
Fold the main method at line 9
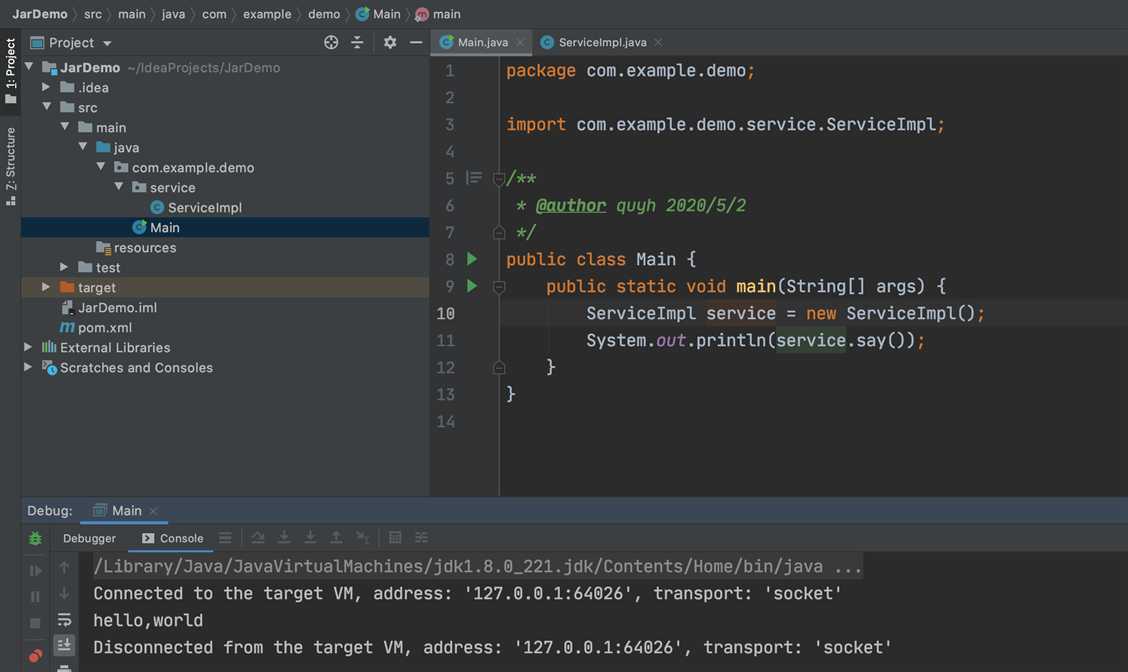click(x=499, y=287)
